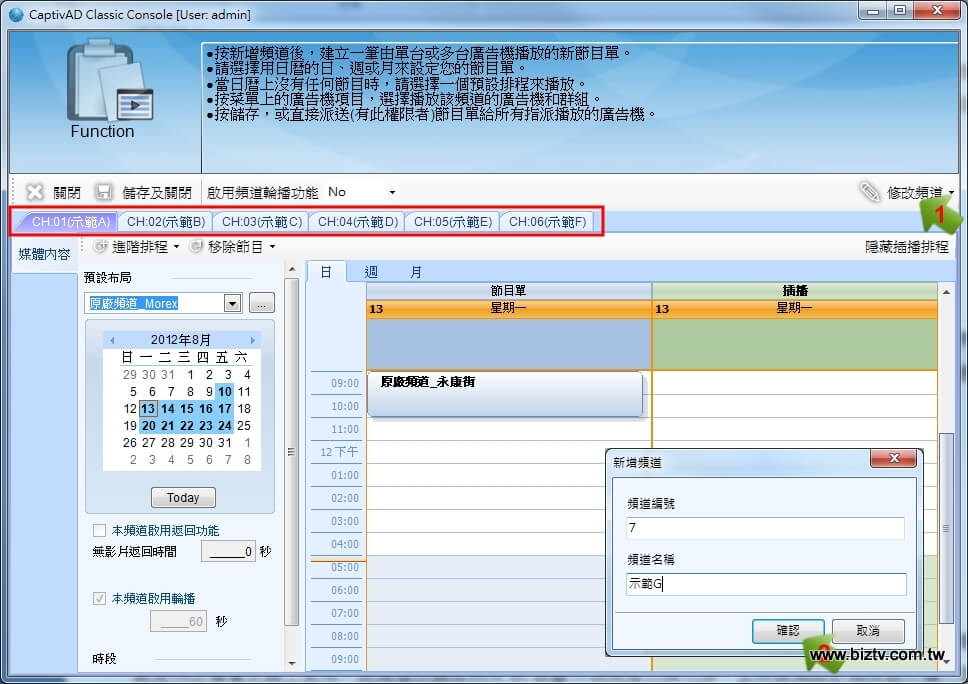Click the 修改頻道 pencil icon

click(x=870, y=192)
